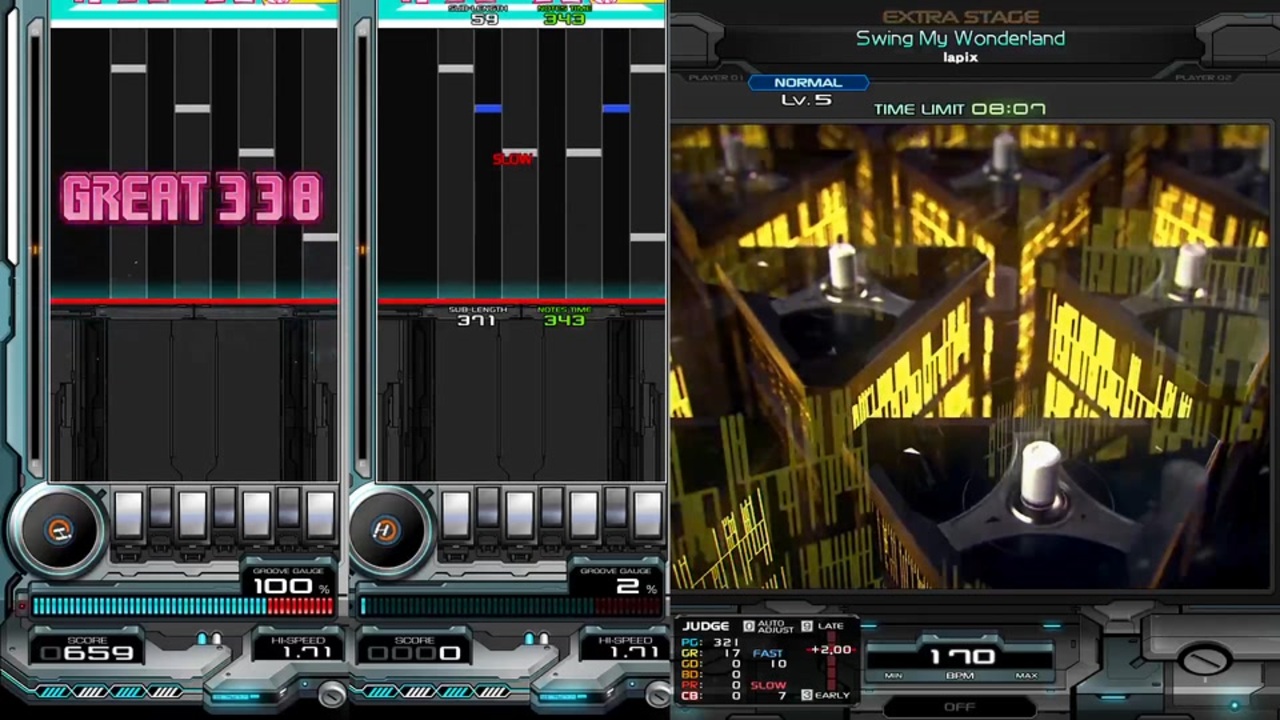1280x720 pixels.
Task: Click the round dial knob right of BPM
Action: (1205, 660)
